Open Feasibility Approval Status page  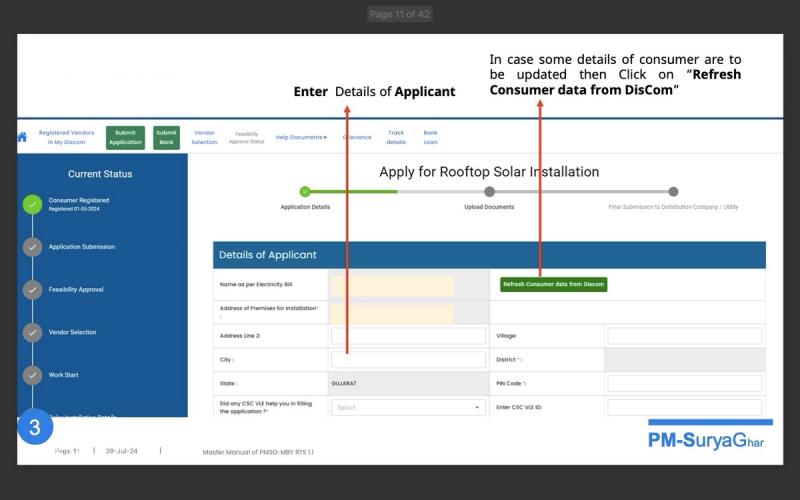(x=246, y=138)
